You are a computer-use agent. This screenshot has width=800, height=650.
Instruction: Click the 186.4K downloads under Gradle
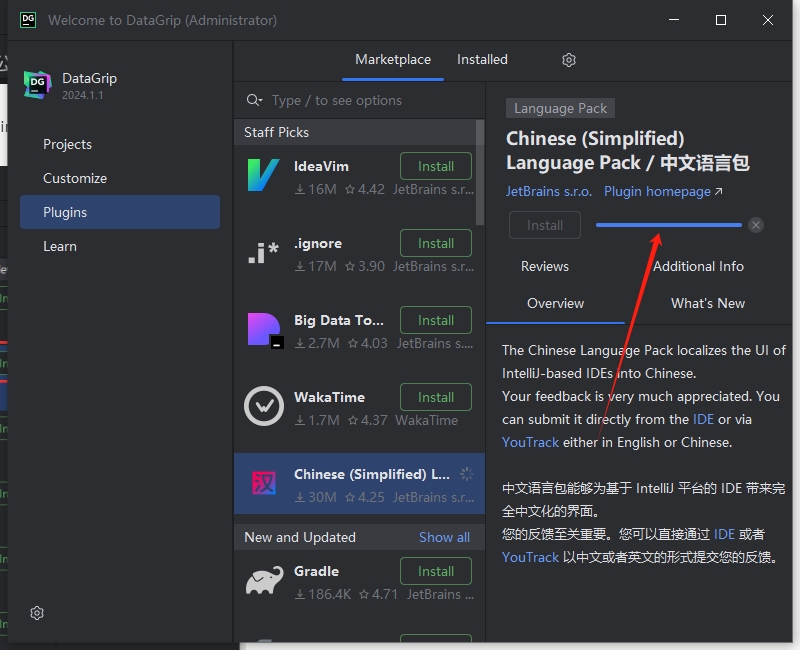click(x=323, y=594)
